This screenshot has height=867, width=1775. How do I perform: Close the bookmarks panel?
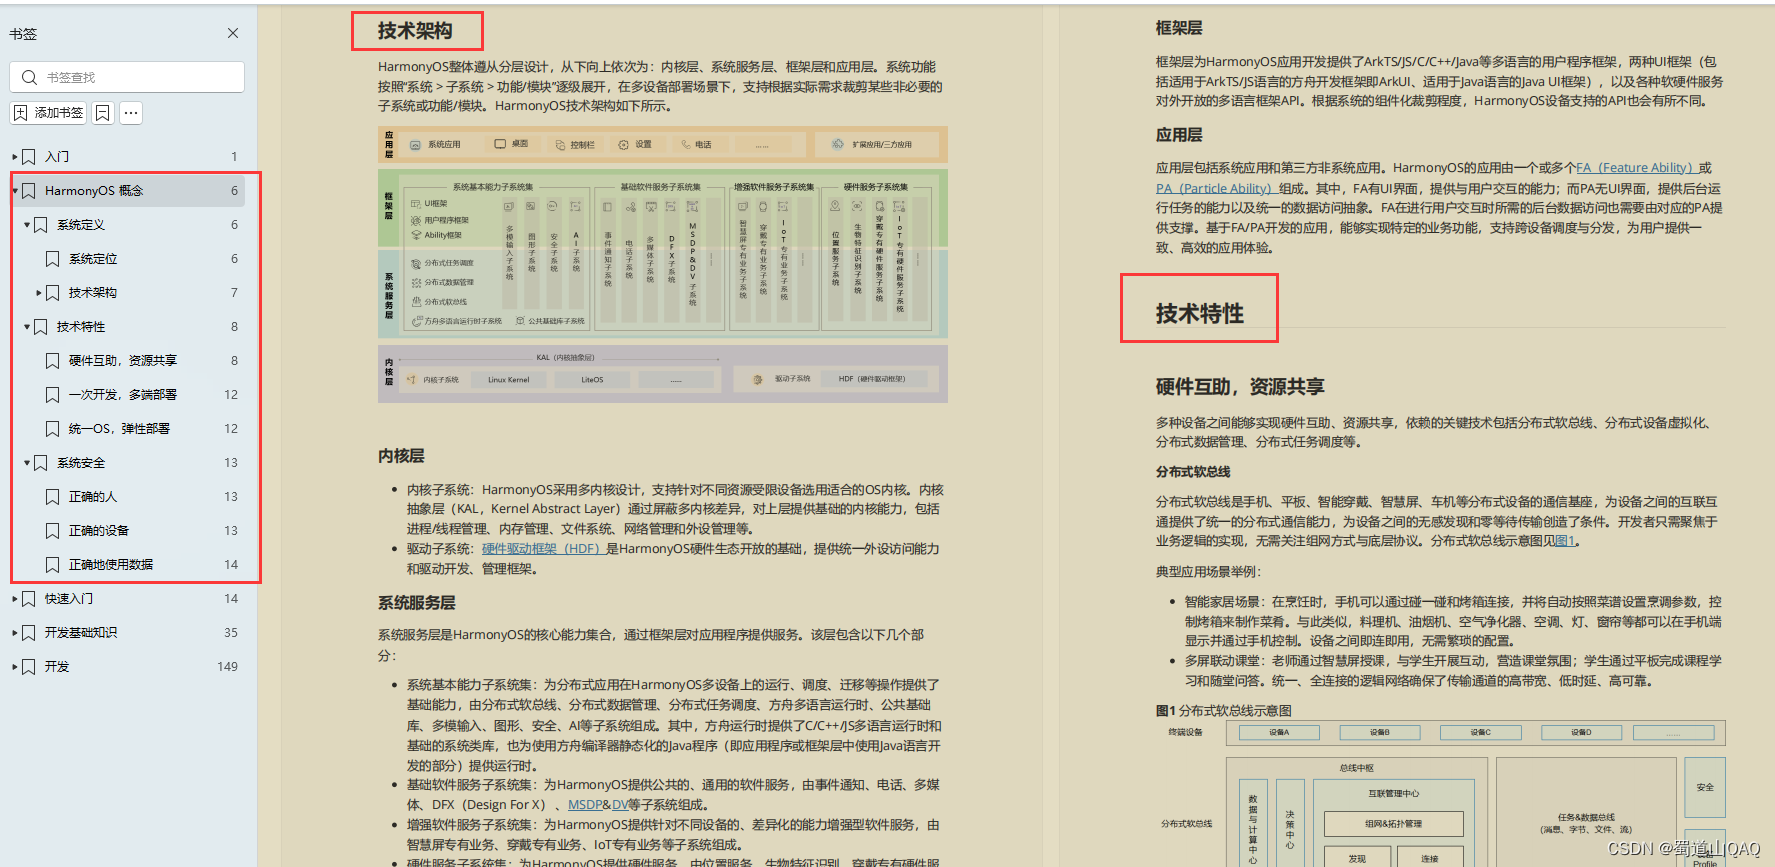click(x=233, y=33)
